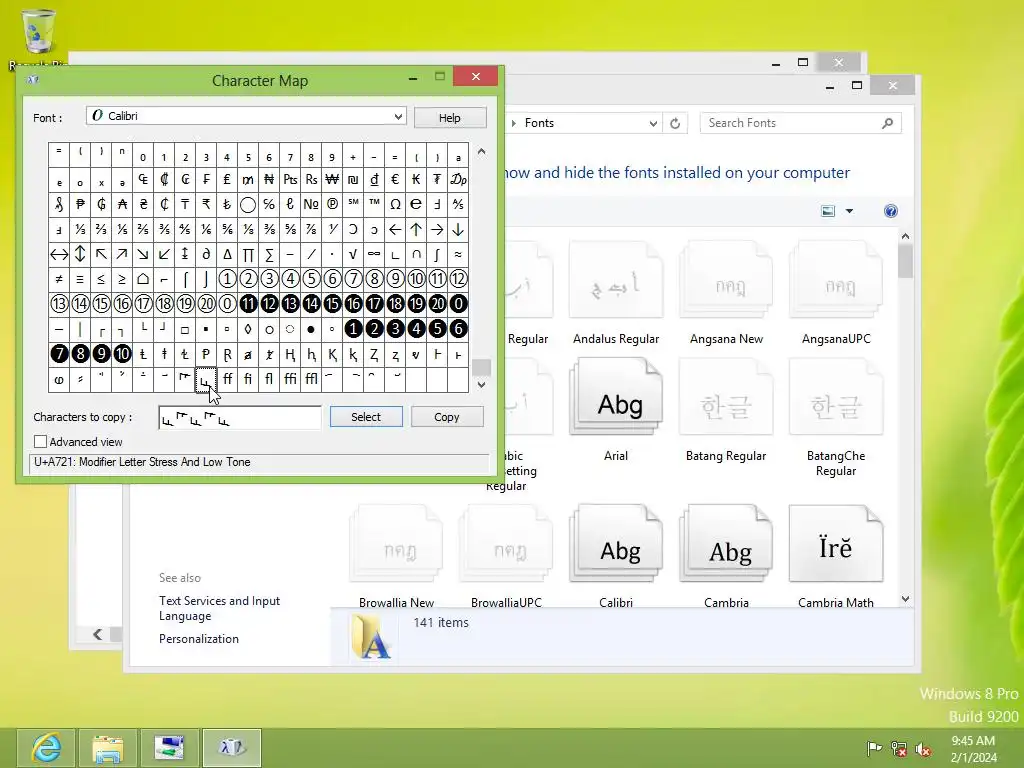Enable the Advanced view checkbox
Image resolution: width=1024 pixels, height=768 pixels.
click(40, 441)
